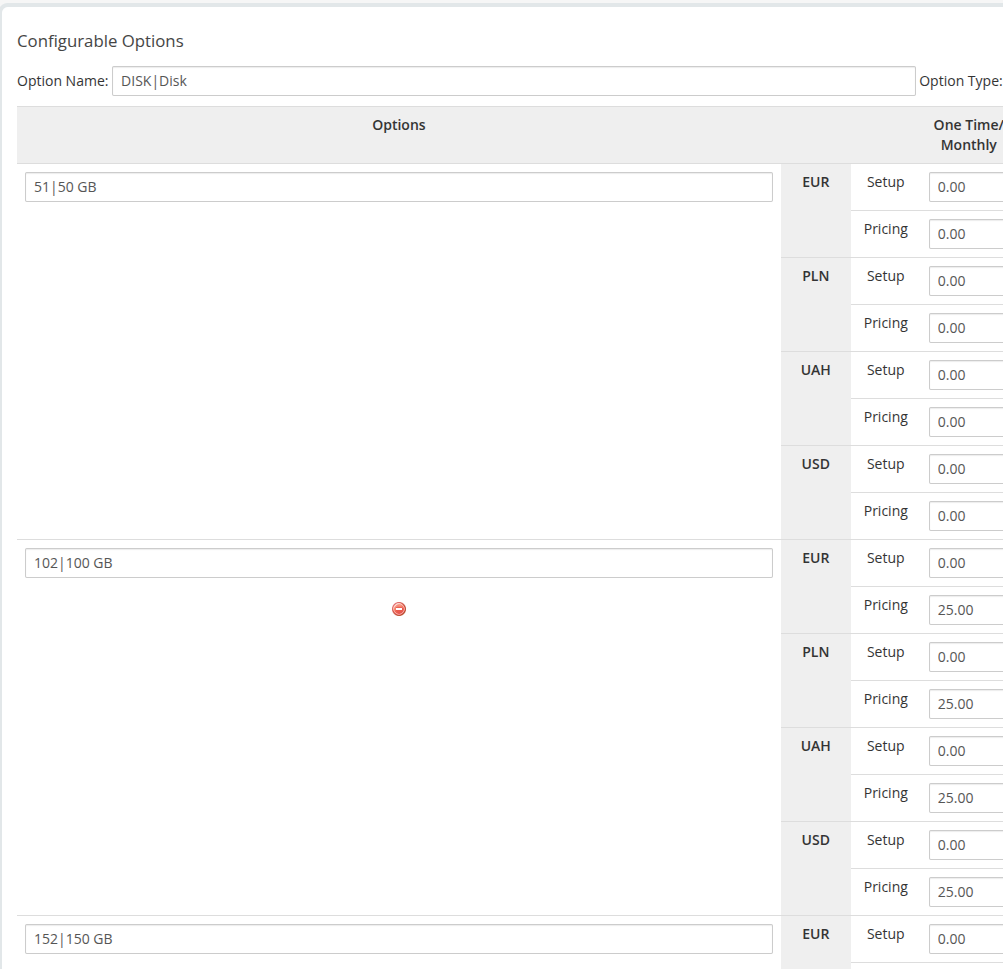The image size is (1003, 969).
Task: Click UAH Pricing 25.00 field for 102|100 GB
Action: point(966,798)
